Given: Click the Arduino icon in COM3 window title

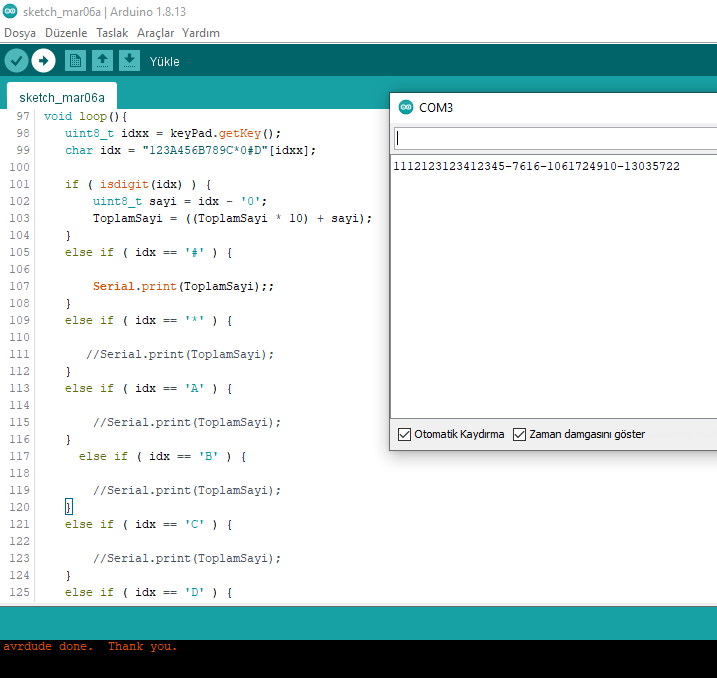Looking at the screenshot, I should pyautogui.click(x=405, y=107).
